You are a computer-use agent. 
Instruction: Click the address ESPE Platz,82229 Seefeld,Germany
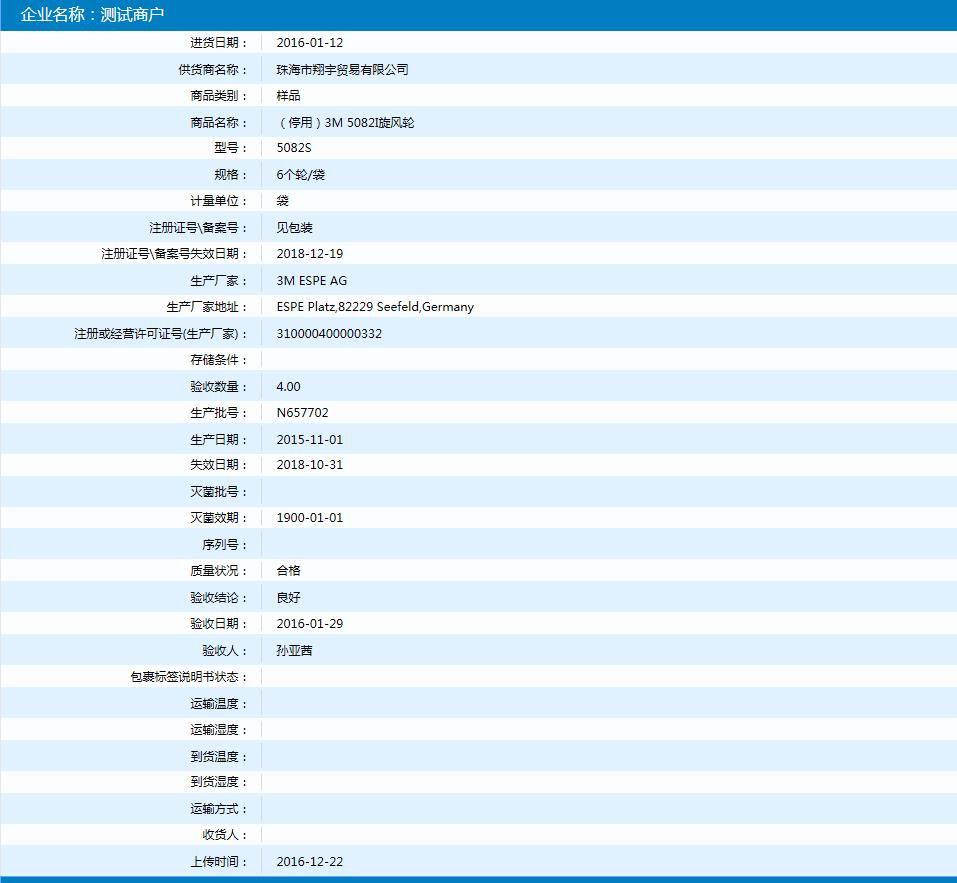click(375, 307)
